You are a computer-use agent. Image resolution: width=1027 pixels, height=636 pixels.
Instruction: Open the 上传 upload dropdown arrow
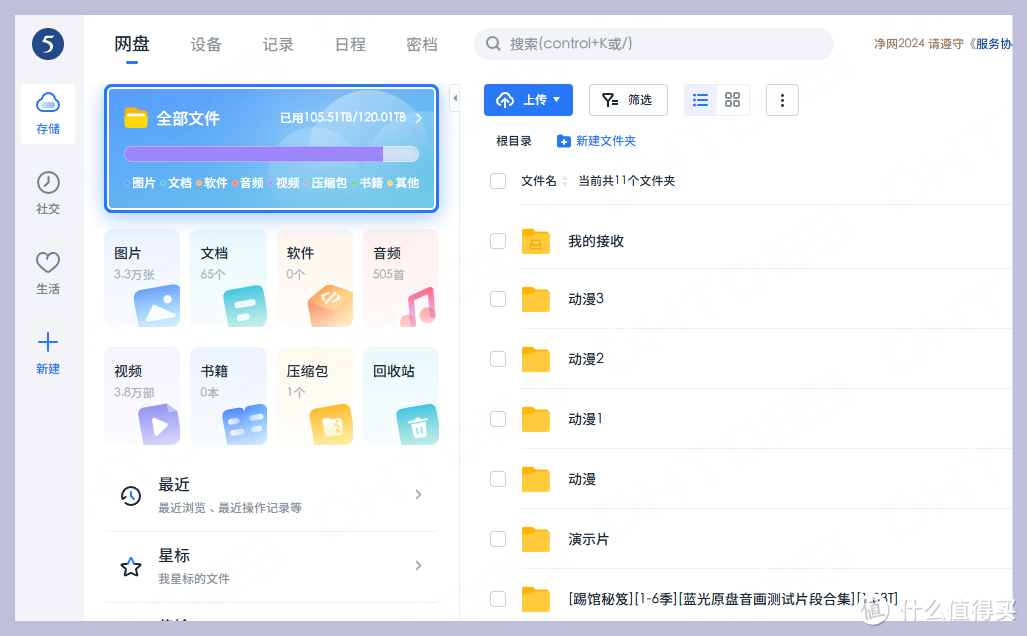[x=556, y=100]
